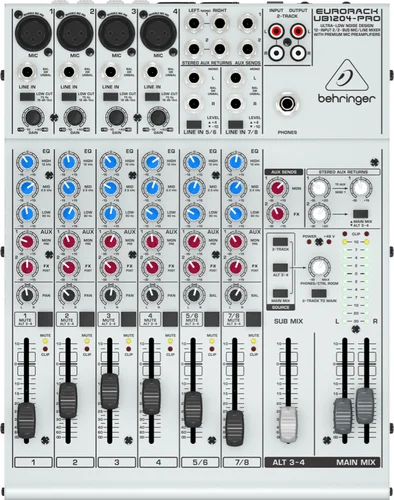This screenshot has height=500, width=394.
Task: Select MAIN MIX as the monitoring source
Action: pyautogui.click(x=280, y=293)
